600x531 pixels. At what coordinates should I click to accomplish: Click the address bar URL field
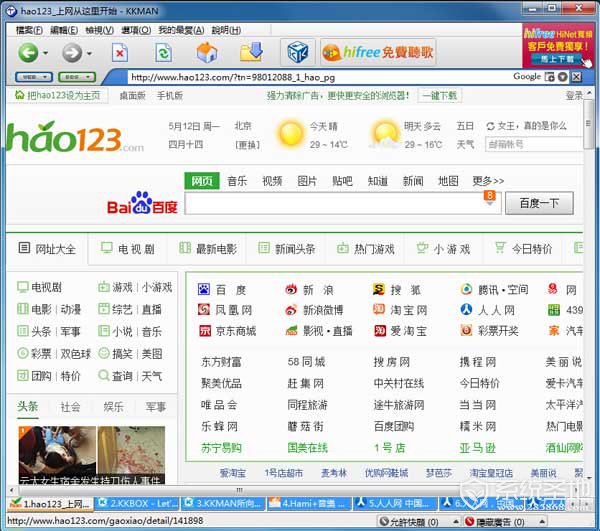318,77
